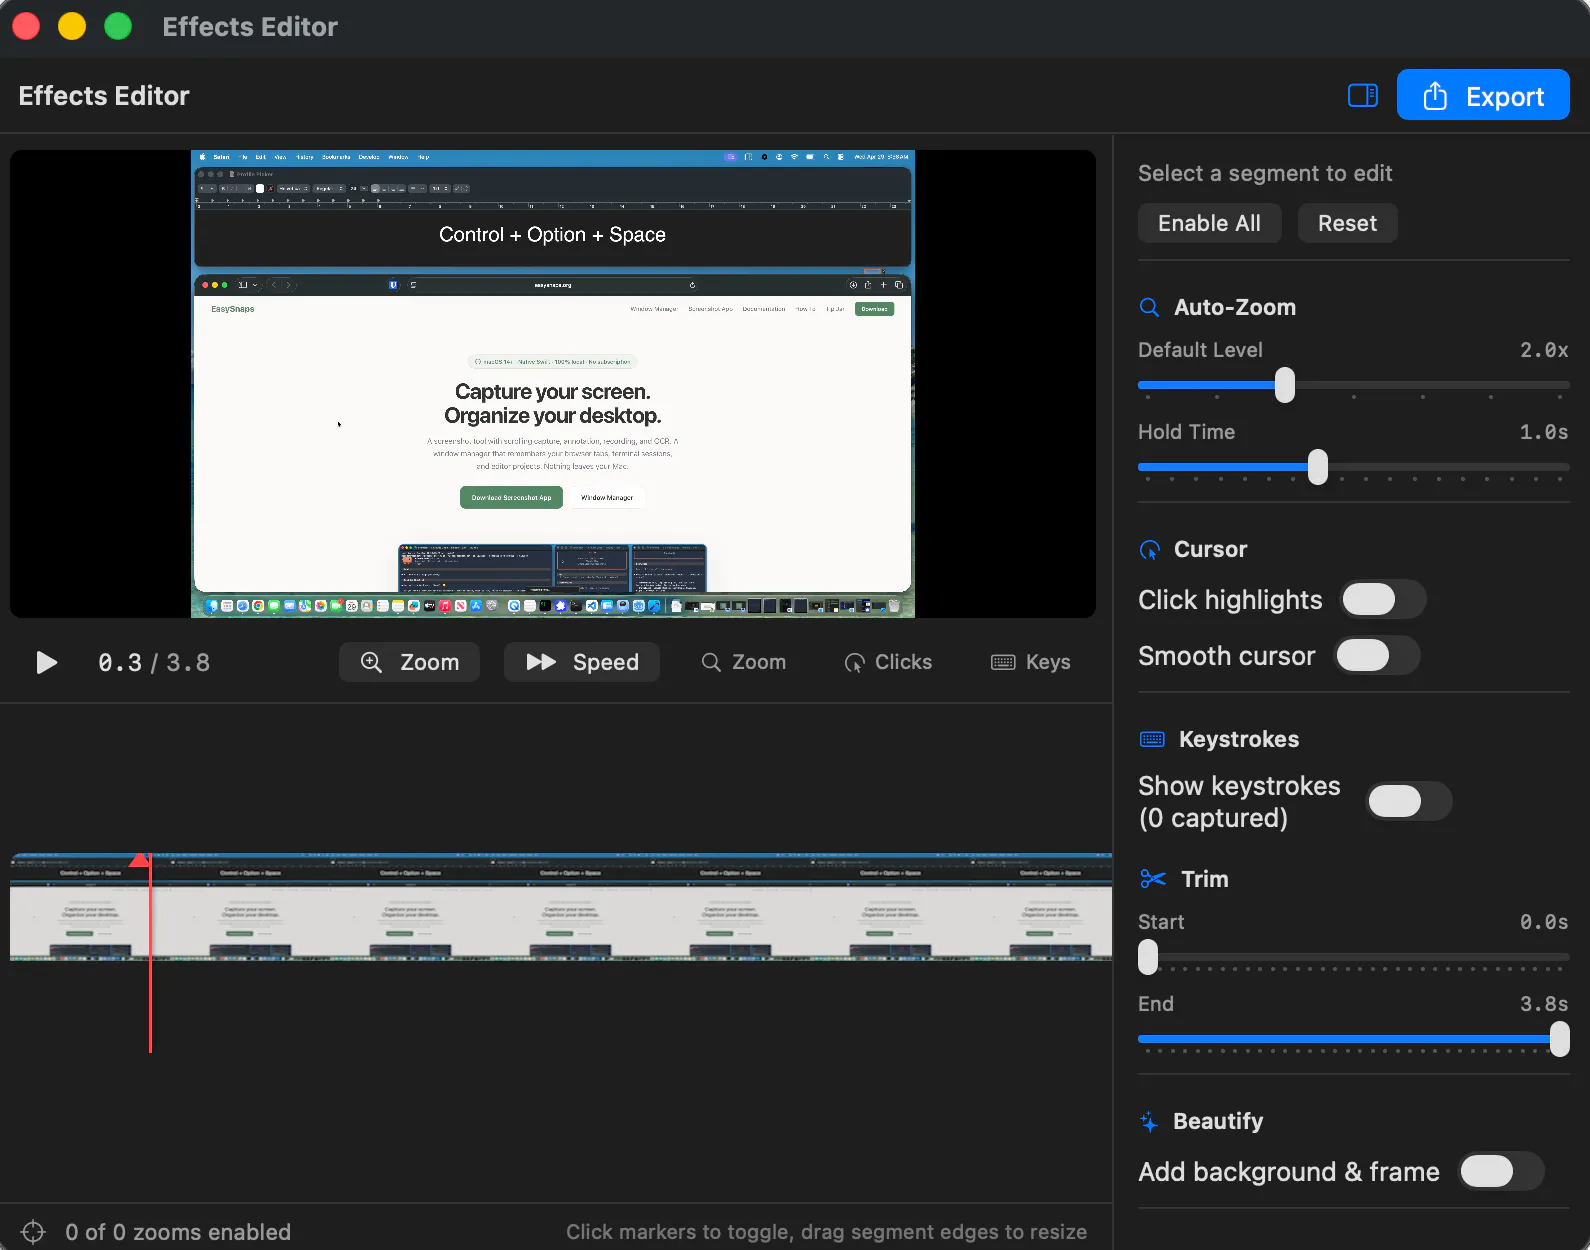Screen dimensions: 1590x1250
Task: Click the keyboard icon on Keys tab
Action: [1003, 662]
